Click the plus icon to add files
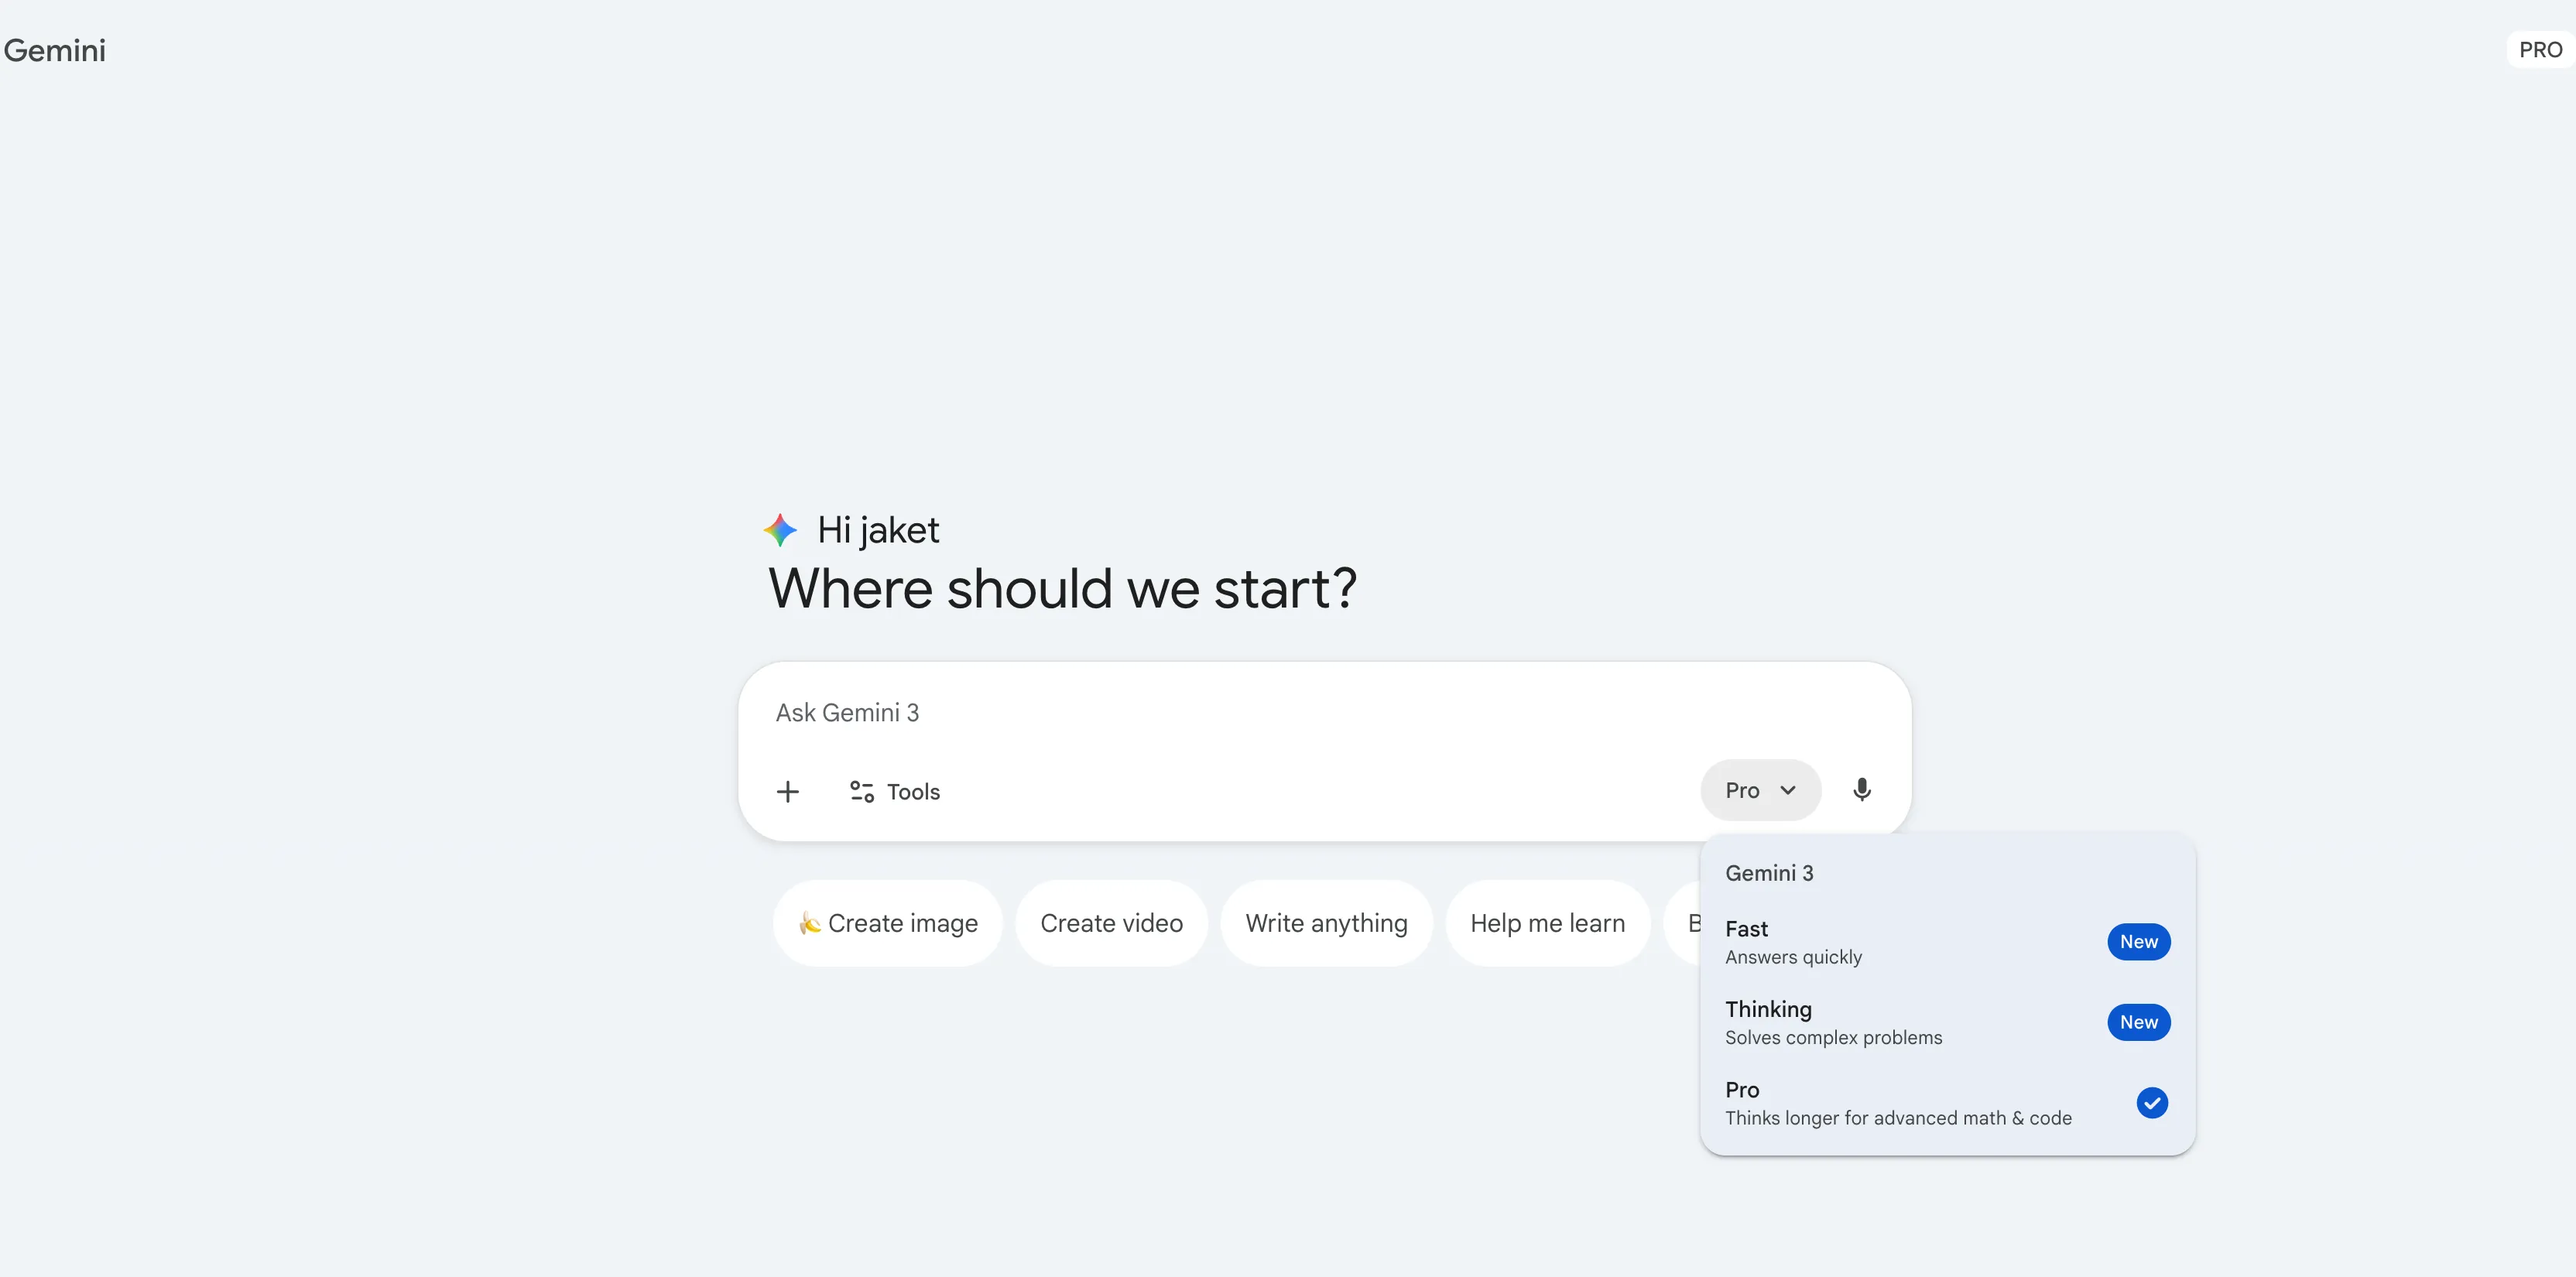Screen dimensions: 2576x1277 tap(788, 792)
